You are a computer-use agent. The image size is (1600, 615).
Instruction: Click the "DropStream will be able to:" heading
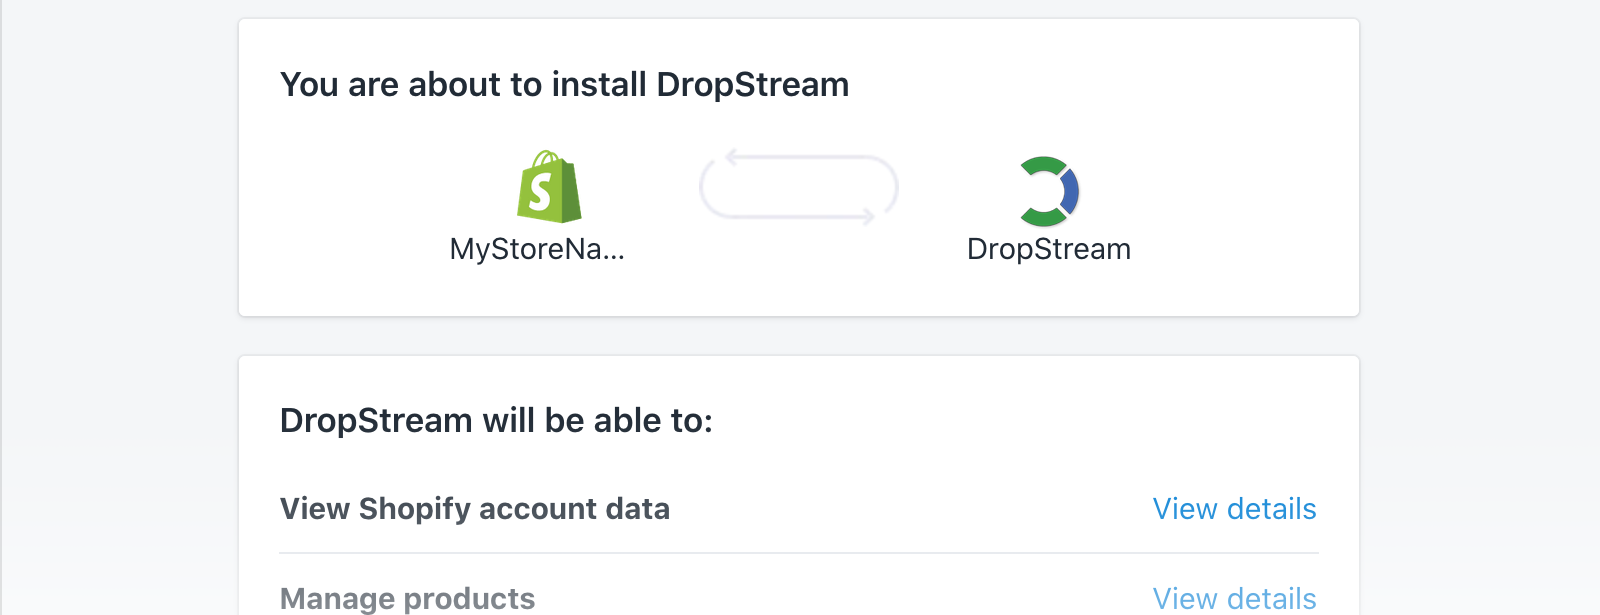click(x=496, y=421)
